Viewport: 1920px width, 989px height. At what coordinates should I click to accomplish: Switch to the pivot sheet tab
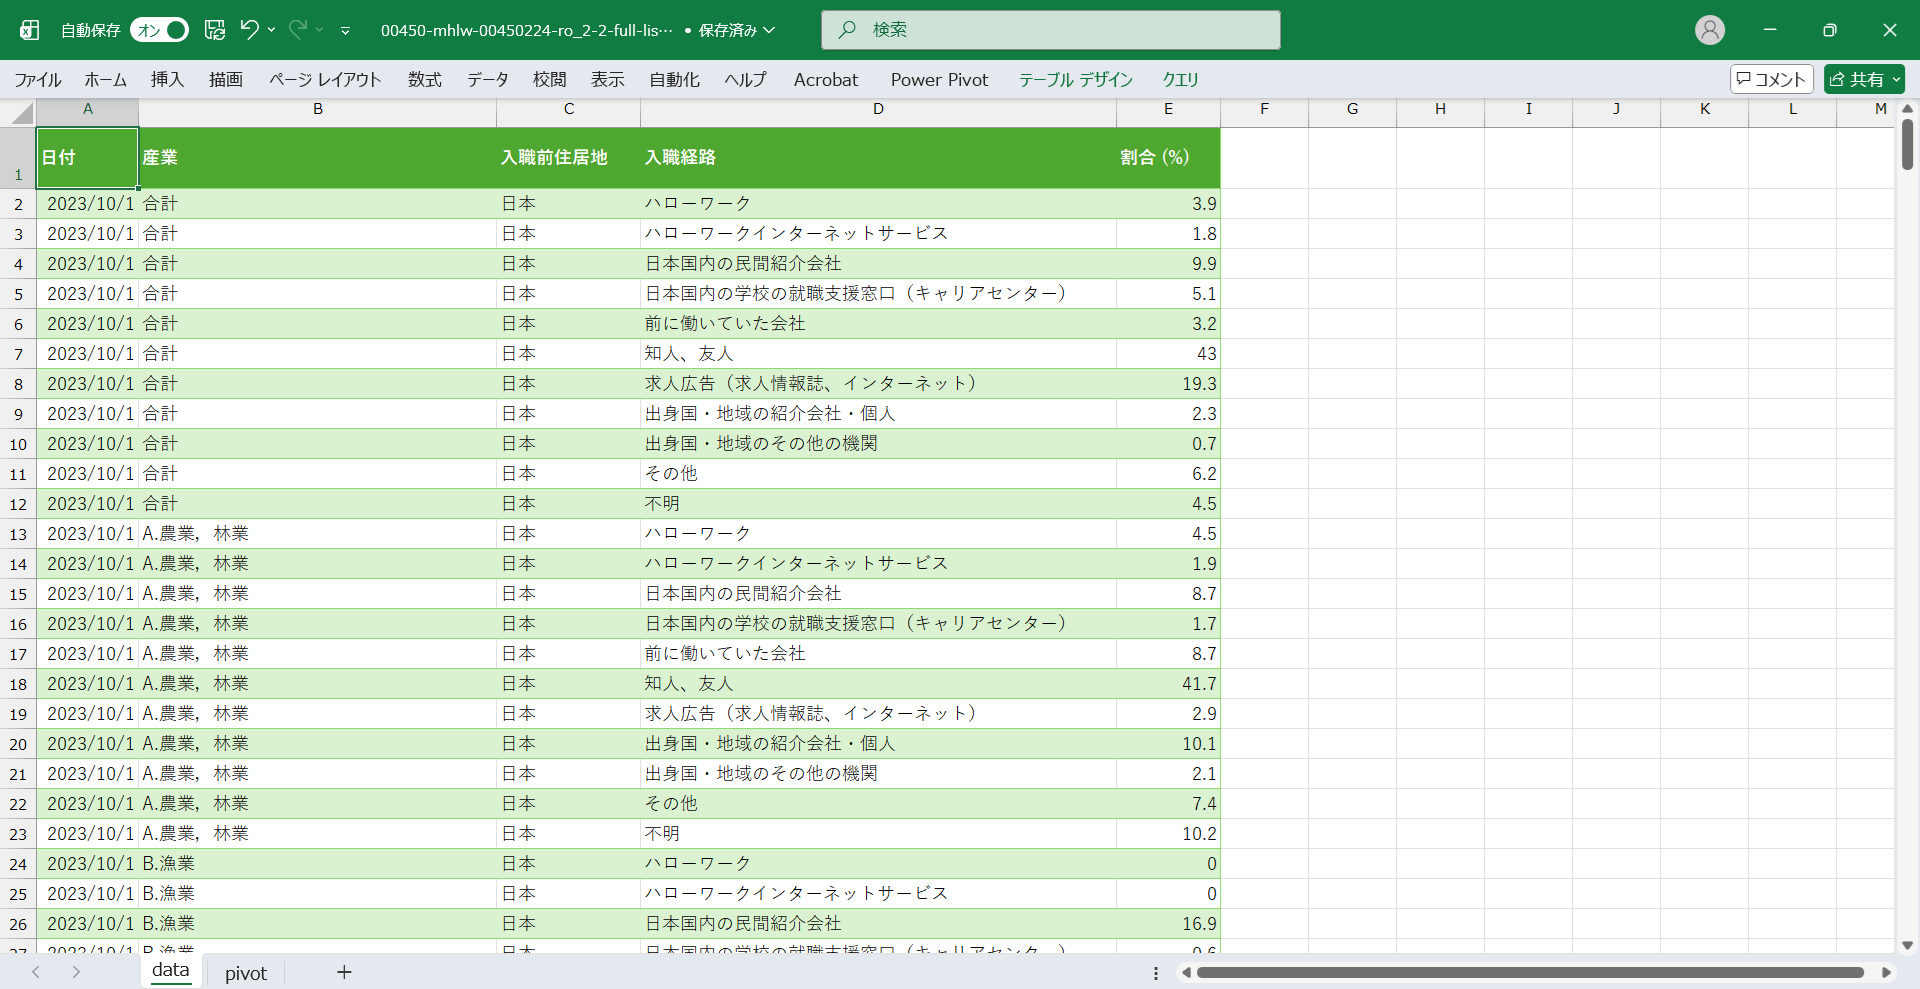pyautogui.click(x=245, y=973)
